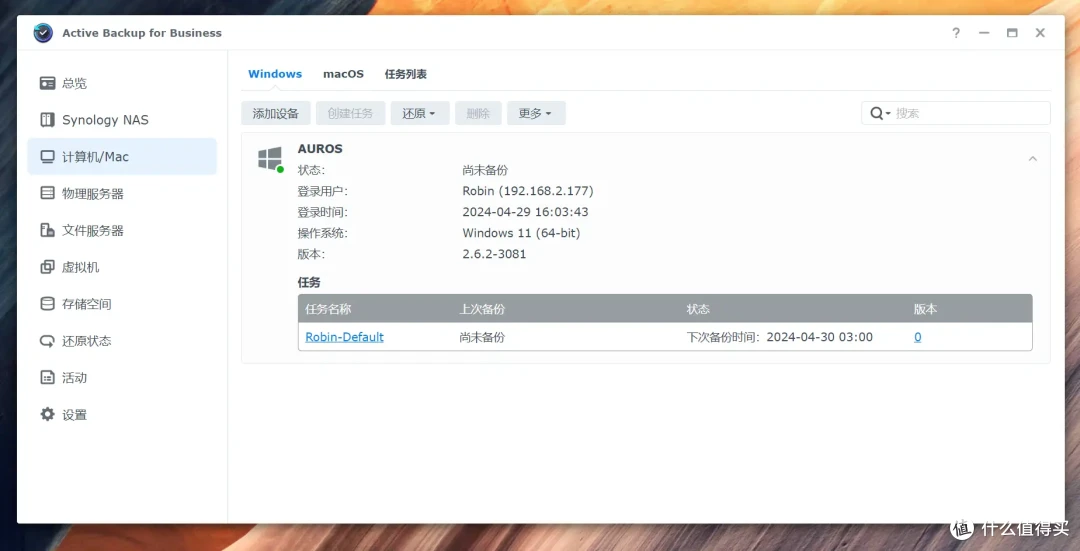The image size is (1080, 551).
Task: Focus the 搜索 search field
Action: click(x=956, y=113)
